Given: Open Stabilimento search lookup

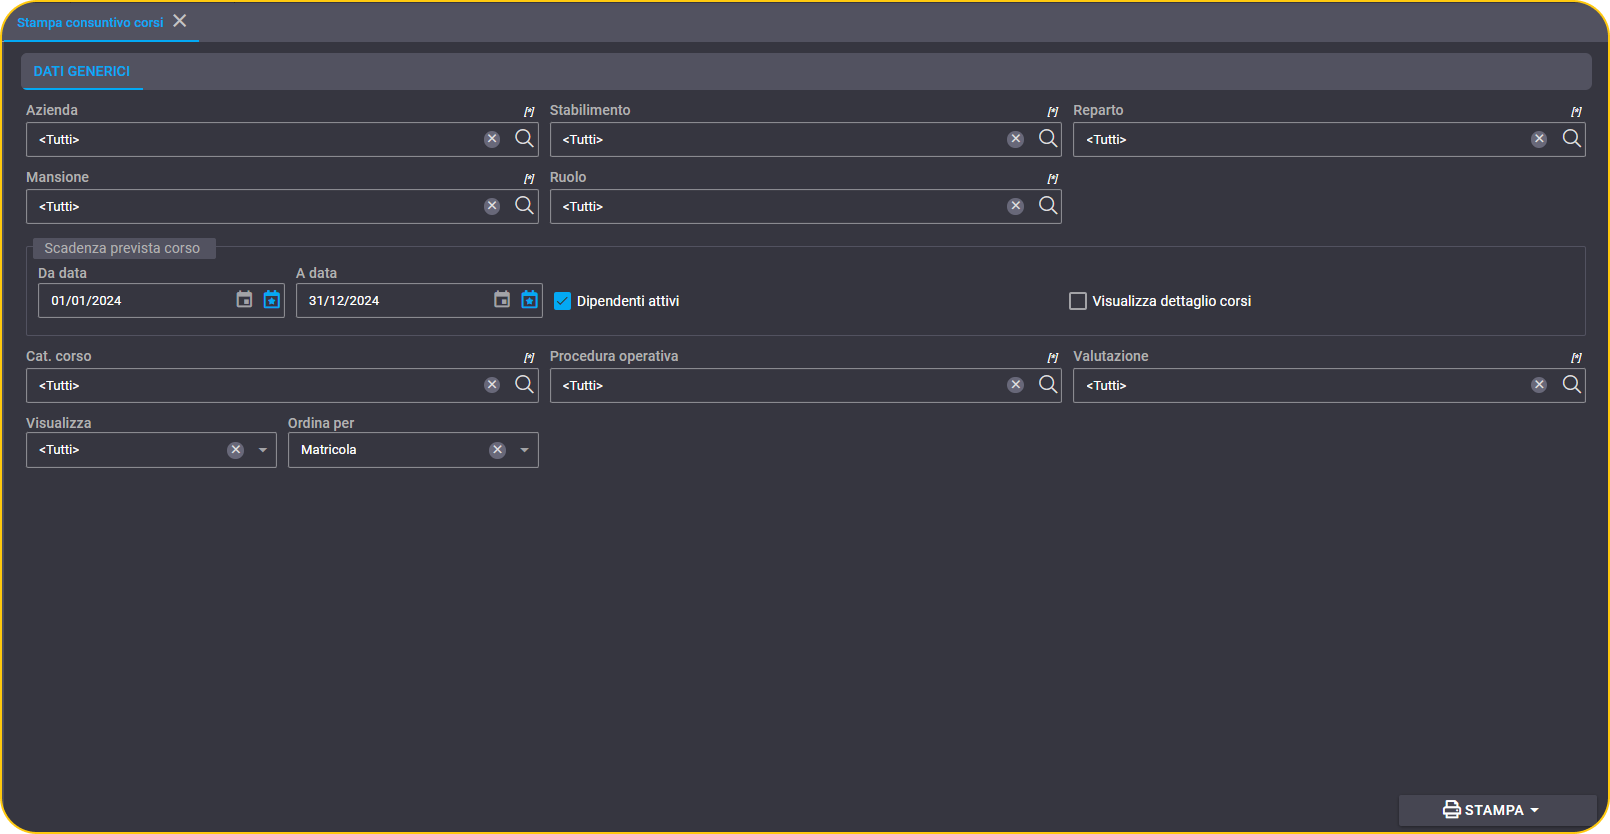Looking at the screenshot, I should 1048,139.
